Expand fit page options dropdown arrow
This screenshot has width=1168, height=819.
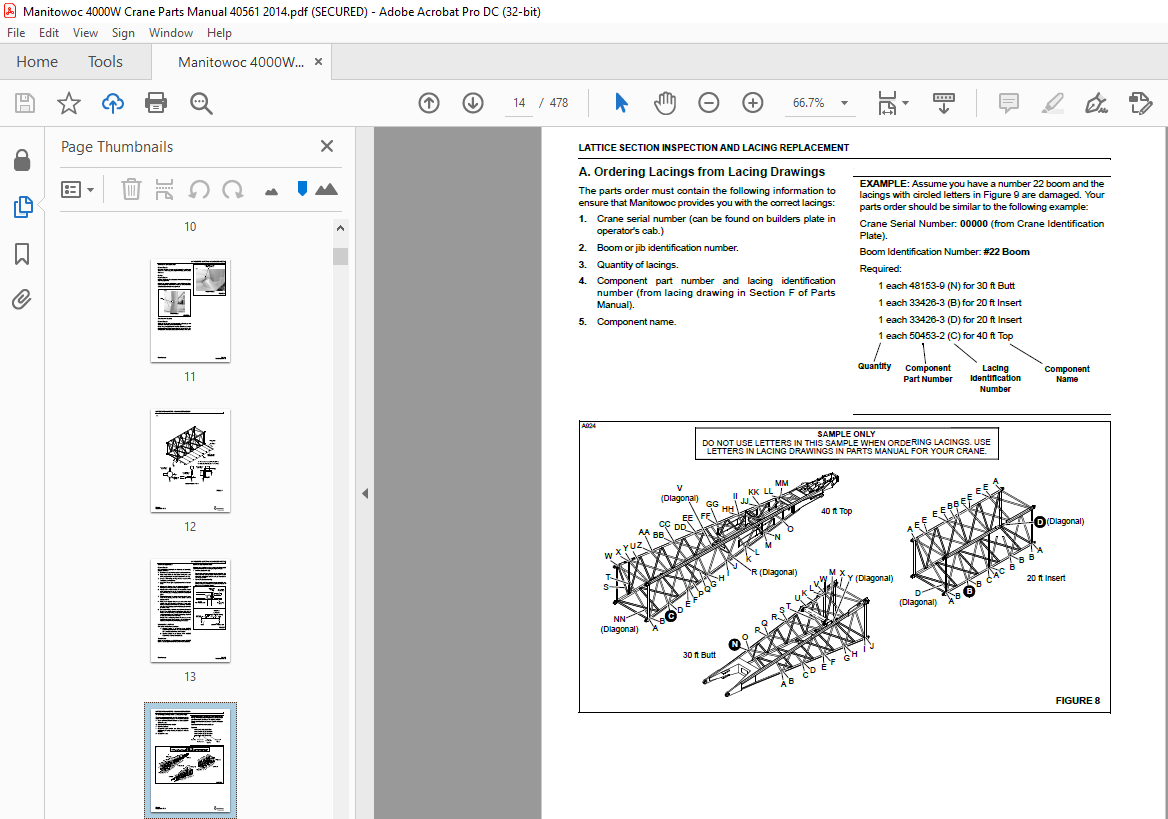[906, 103]
